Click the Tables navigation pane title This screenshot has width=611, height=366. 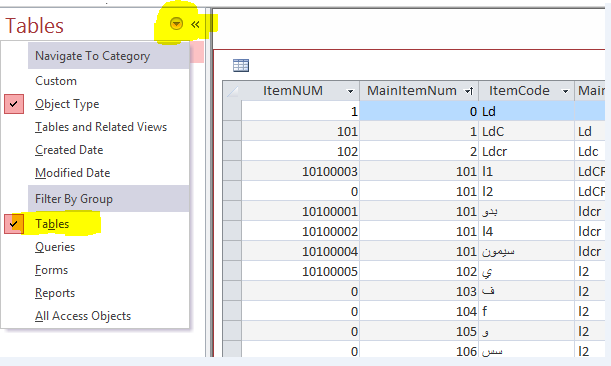pyautogui.click(x=34, y=26)
